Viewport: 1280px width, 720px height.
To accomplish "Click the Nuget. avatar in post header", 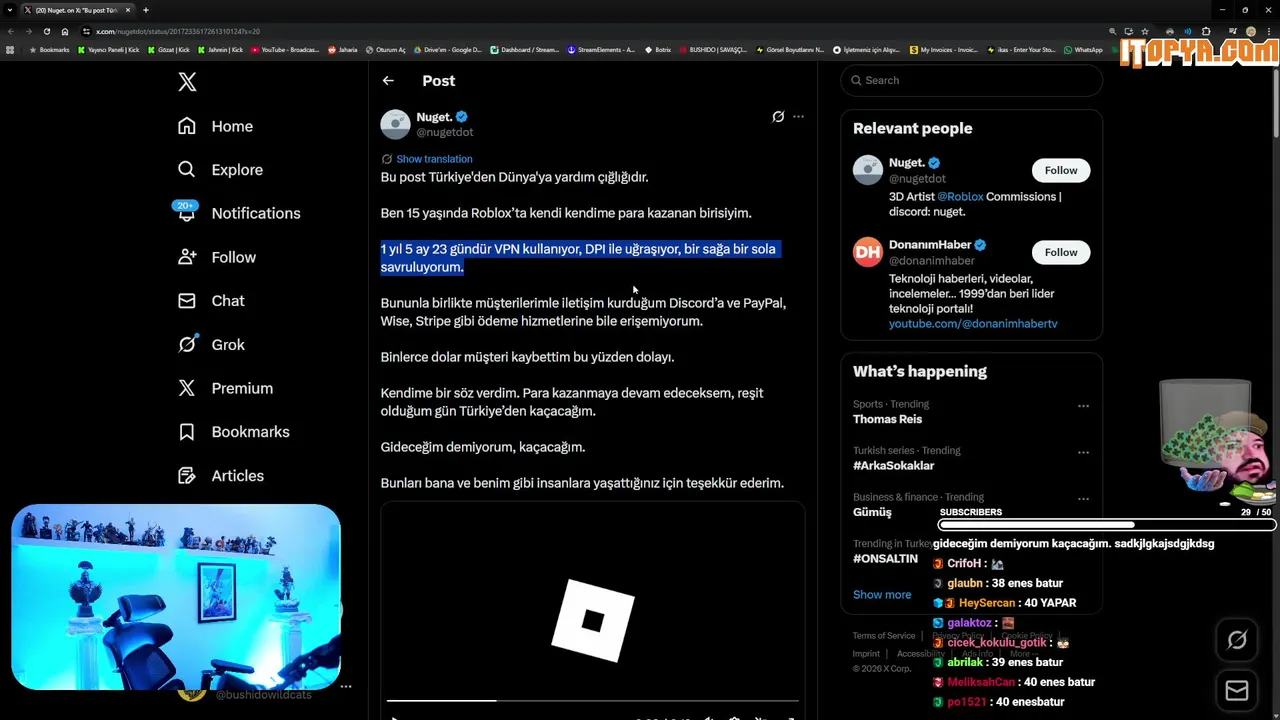I will (x=395, y=124).
